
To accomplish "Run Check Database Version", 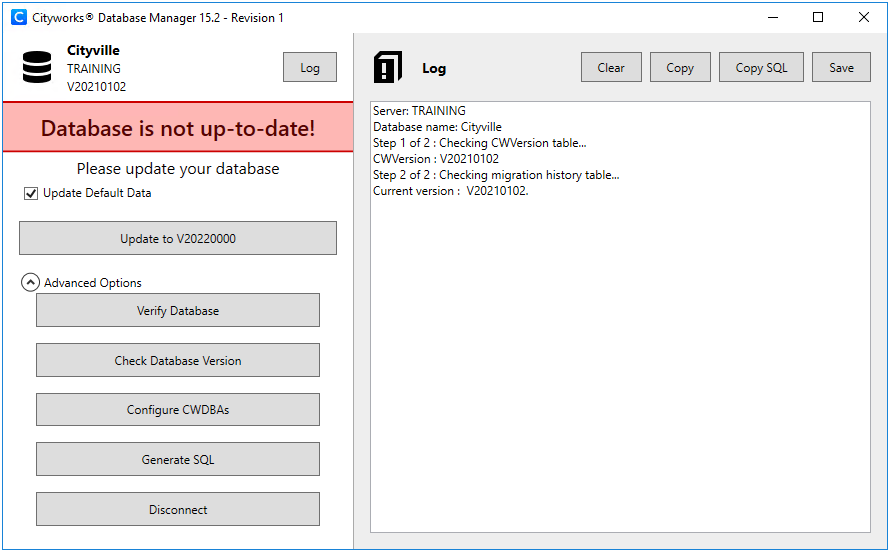I will tap(178, 361).
